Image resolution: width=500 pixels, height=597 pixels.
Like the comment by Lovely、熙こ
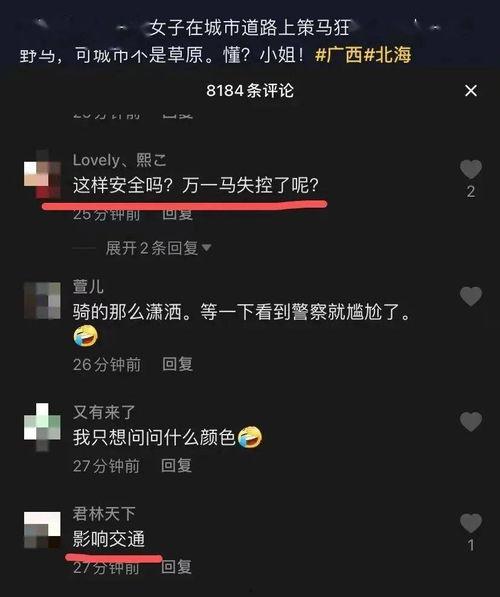471,169
